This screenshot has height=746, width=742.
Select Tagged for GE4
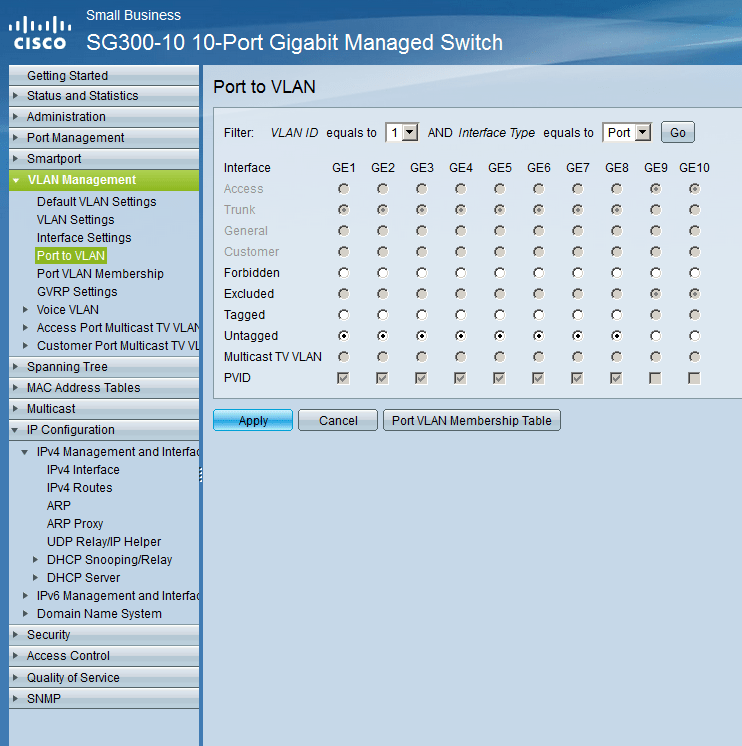(x=460, y=315)
